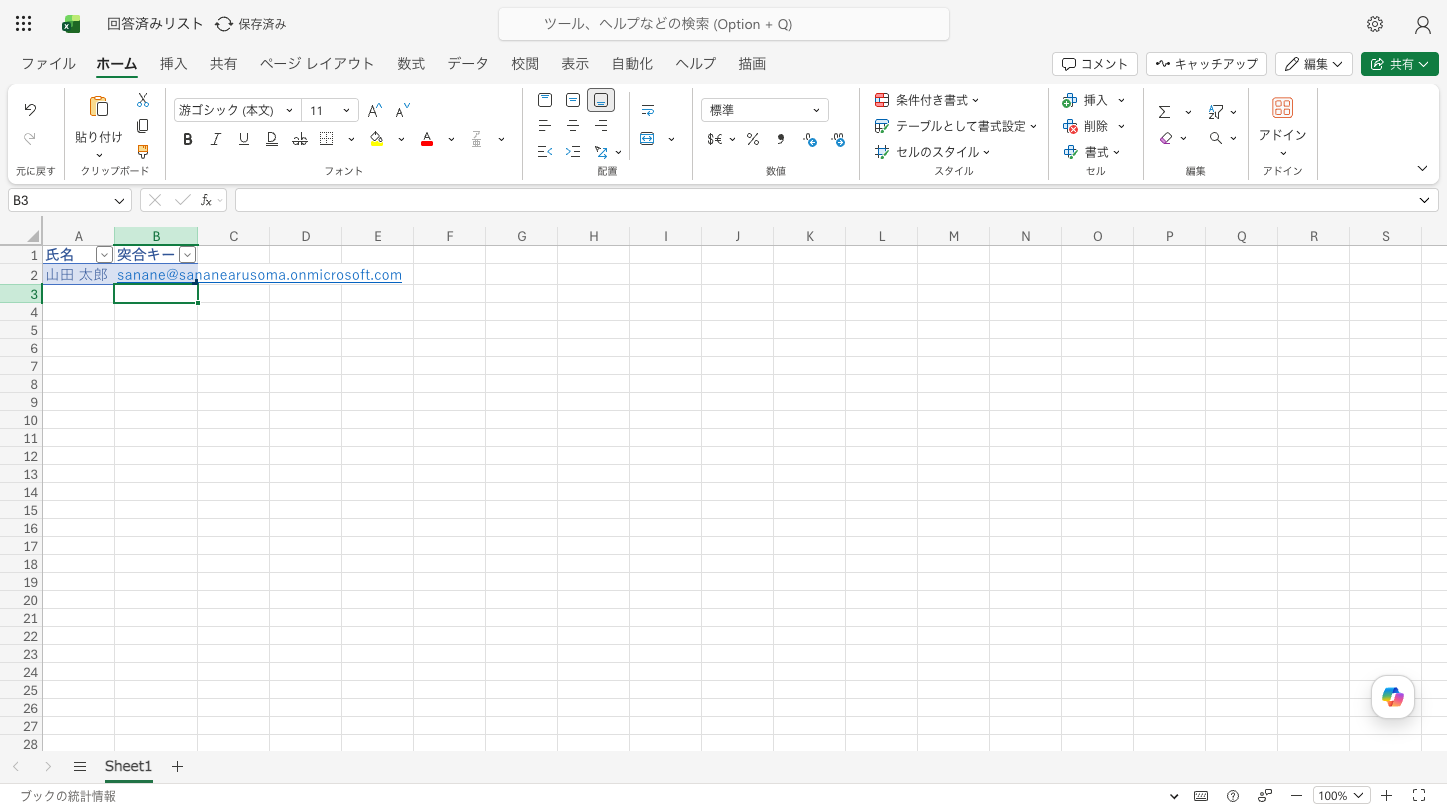Screen dimensions: 1447x806
Task: Open the all sheets list icon
Action: pos(80,766)
